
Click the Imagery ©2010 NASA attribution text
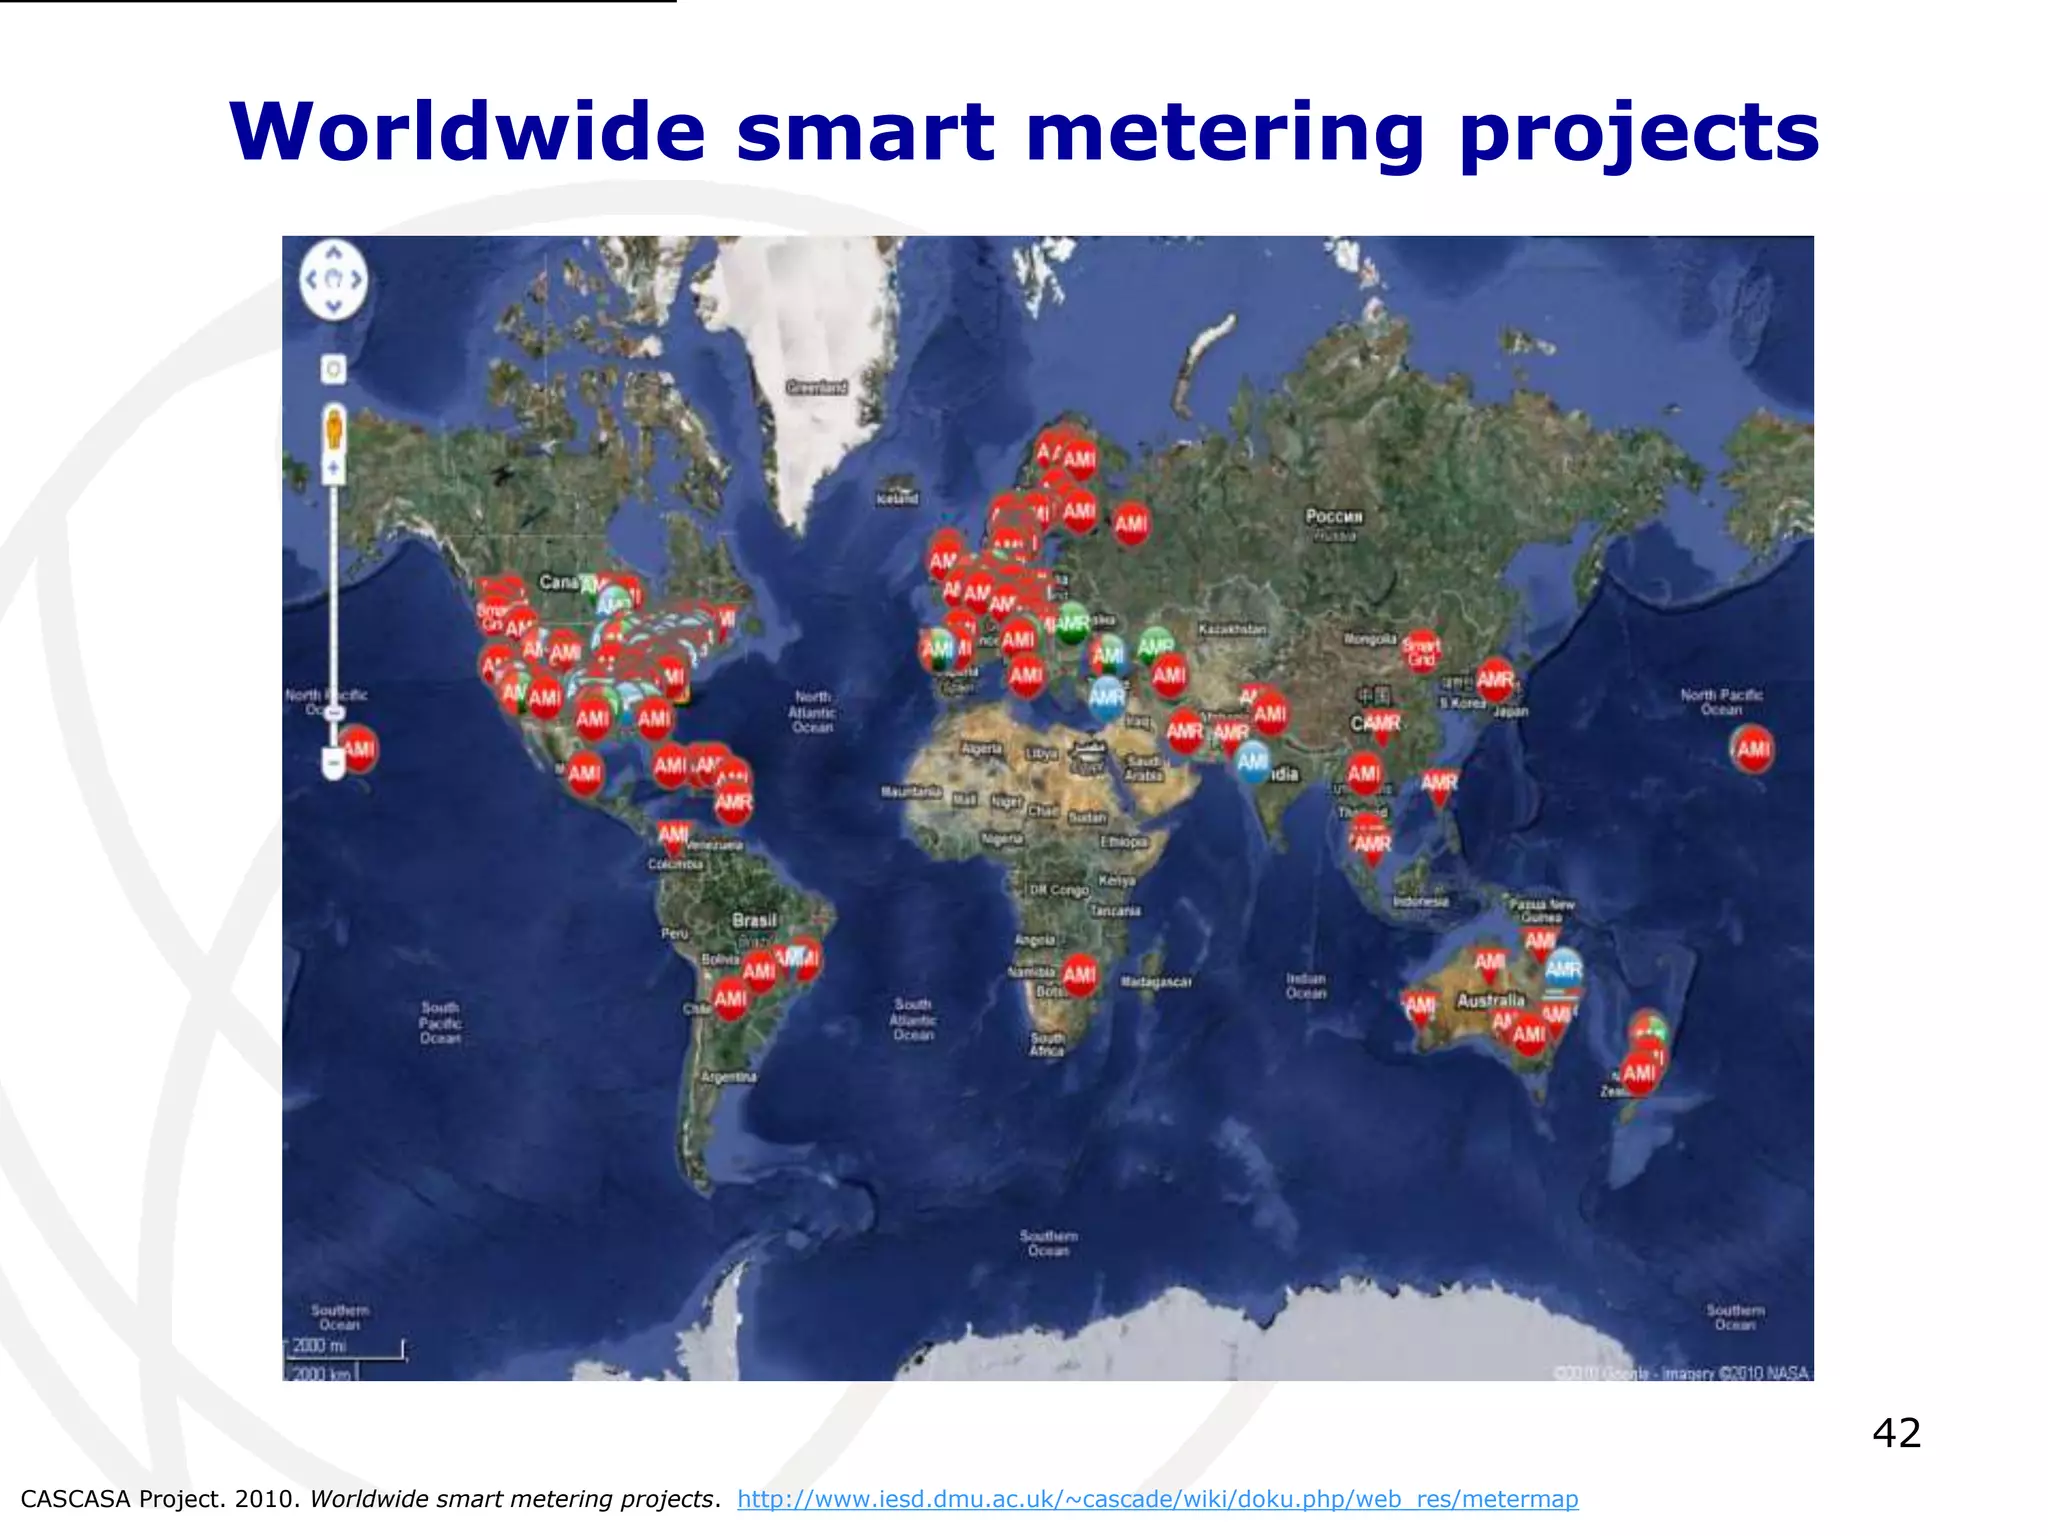tap(1735, 1373)
